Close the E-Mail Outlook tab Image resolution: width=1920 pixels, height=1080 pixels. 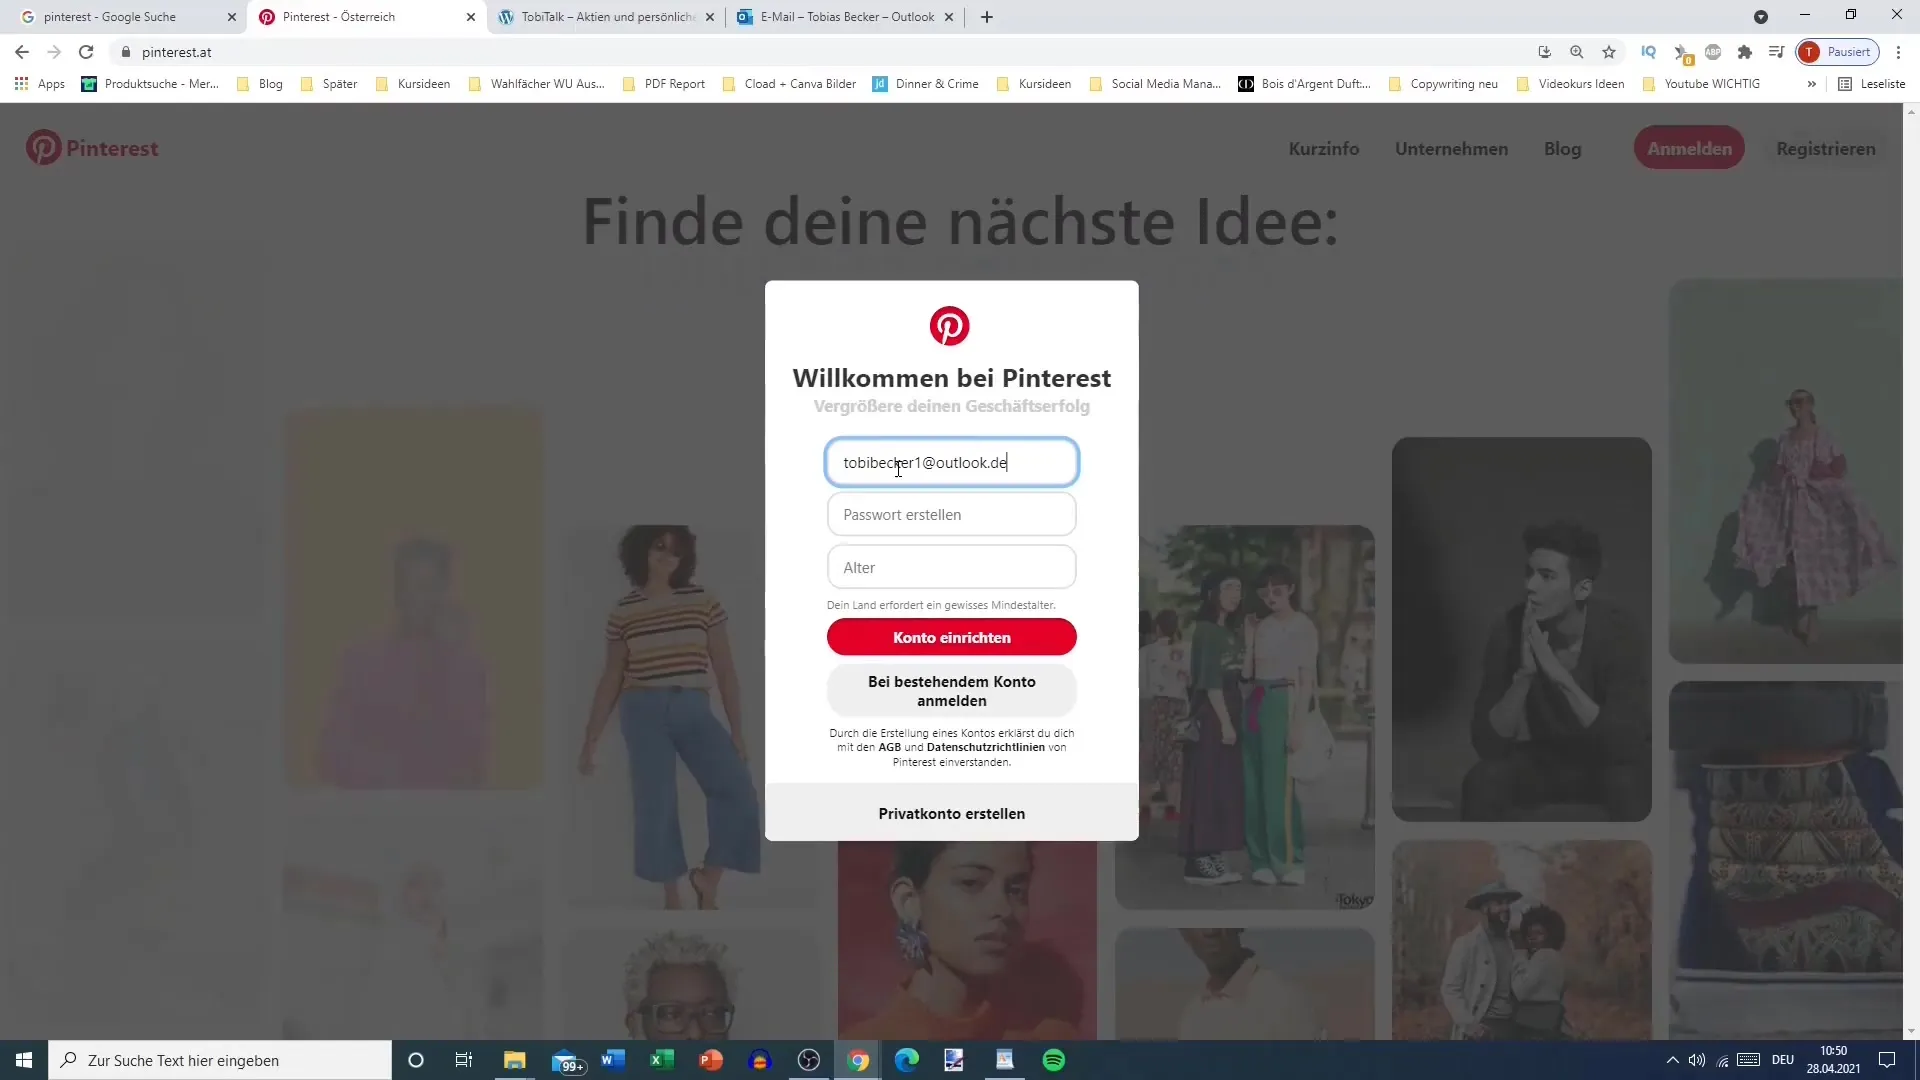click(x=949, y=17)
